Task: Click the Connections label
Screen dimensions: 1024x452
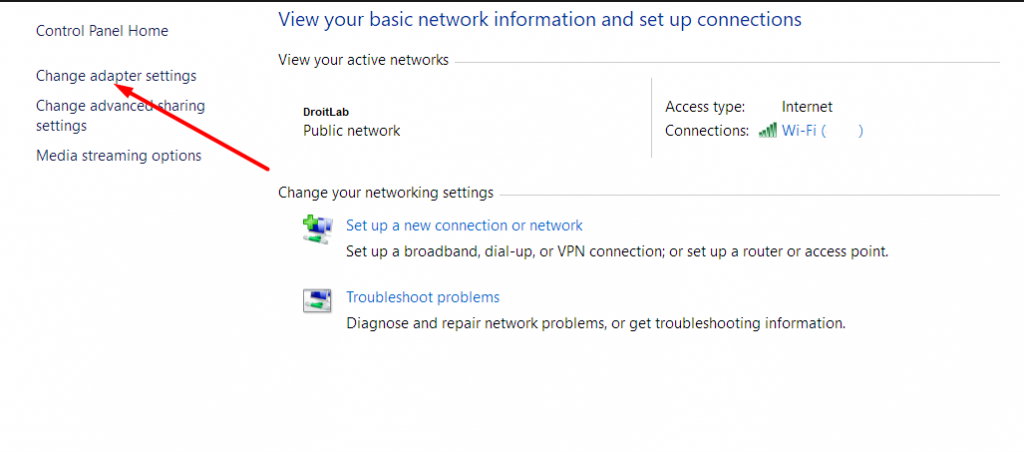Action: pos(707,131)
